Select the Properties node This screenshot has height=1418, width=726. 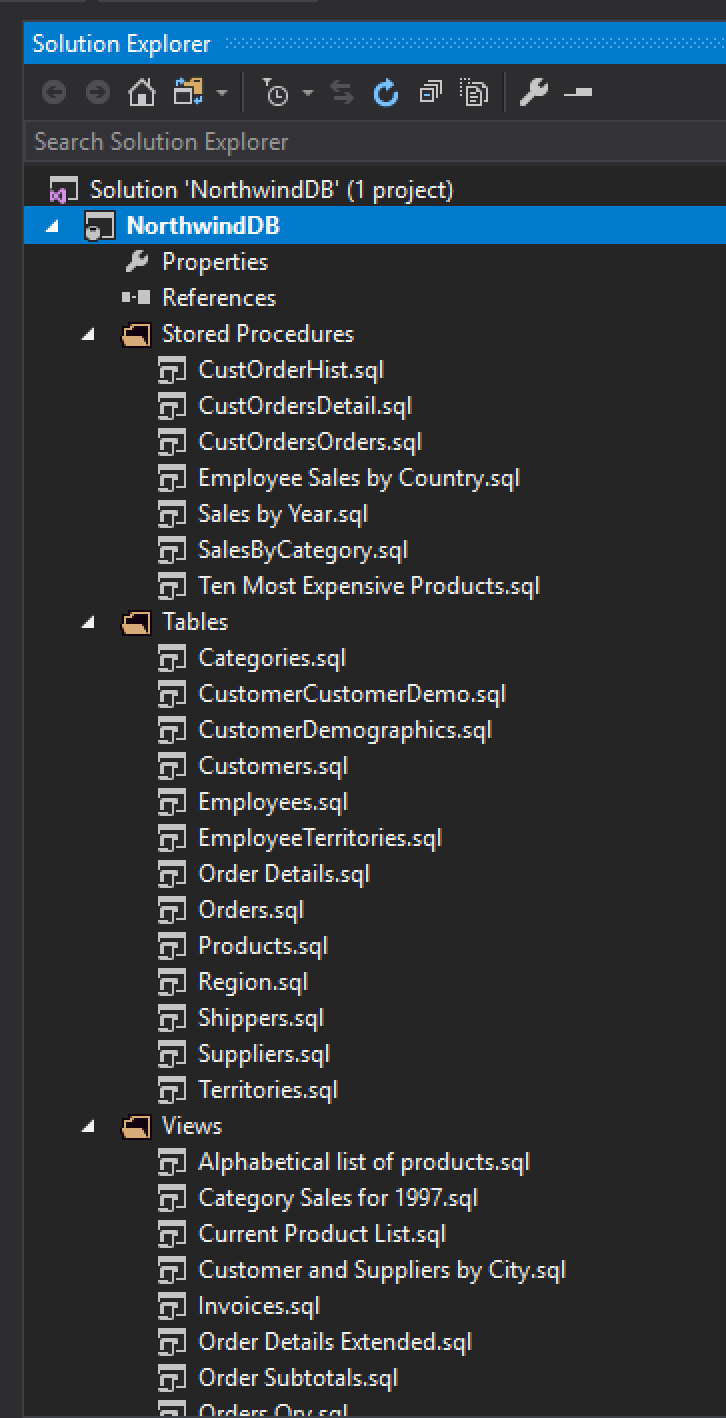tap(215, 262)
